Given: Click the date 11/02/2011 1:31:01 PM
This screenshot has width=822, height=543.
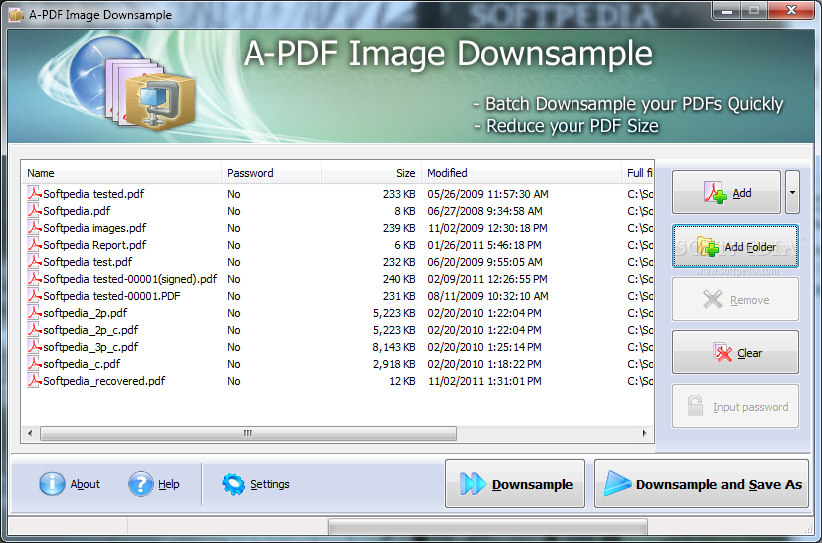Looking at the screenshot, I should [484, 381].
